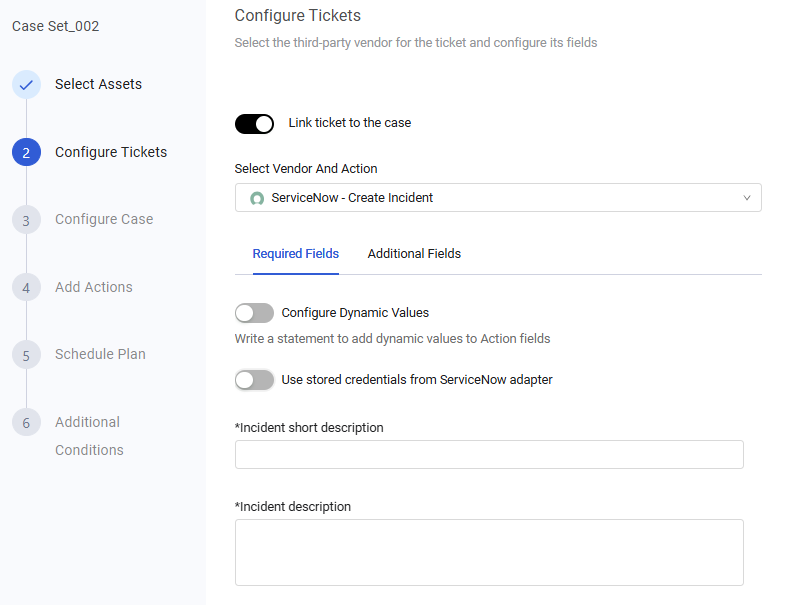
Task: Enable the Configure Dynamic Values toggle
Action: click(x=254, y=313)
